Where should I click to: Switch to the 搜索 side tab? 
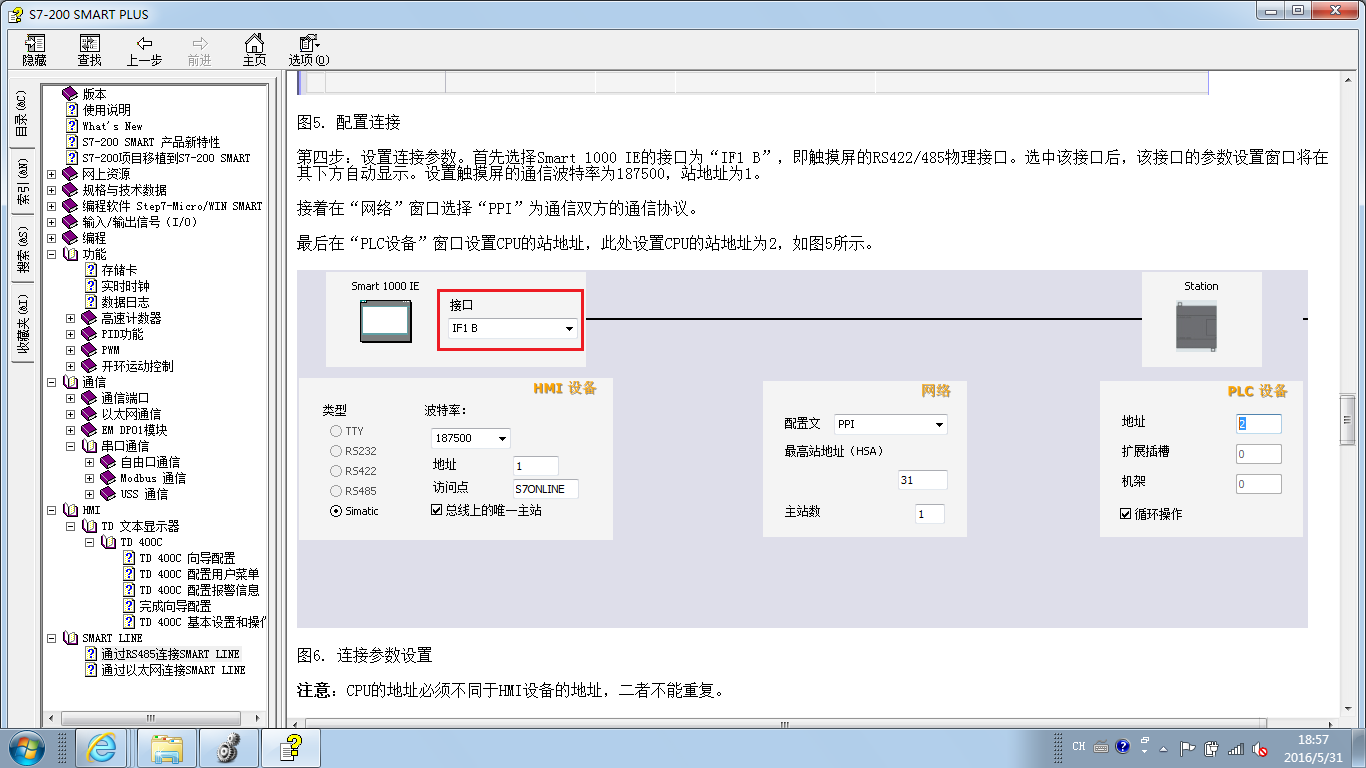pyautogui.click(x=21, y=249)
